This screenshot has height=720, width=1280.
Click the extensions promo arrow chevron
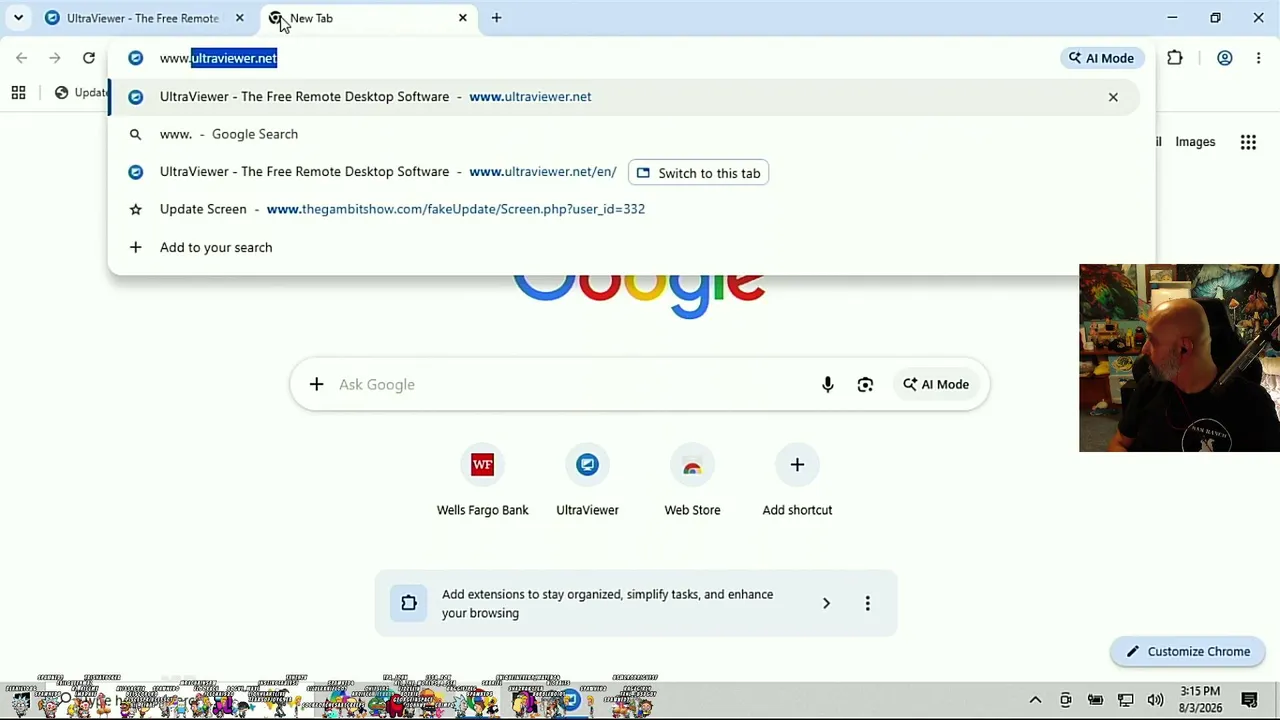(826, 603)
